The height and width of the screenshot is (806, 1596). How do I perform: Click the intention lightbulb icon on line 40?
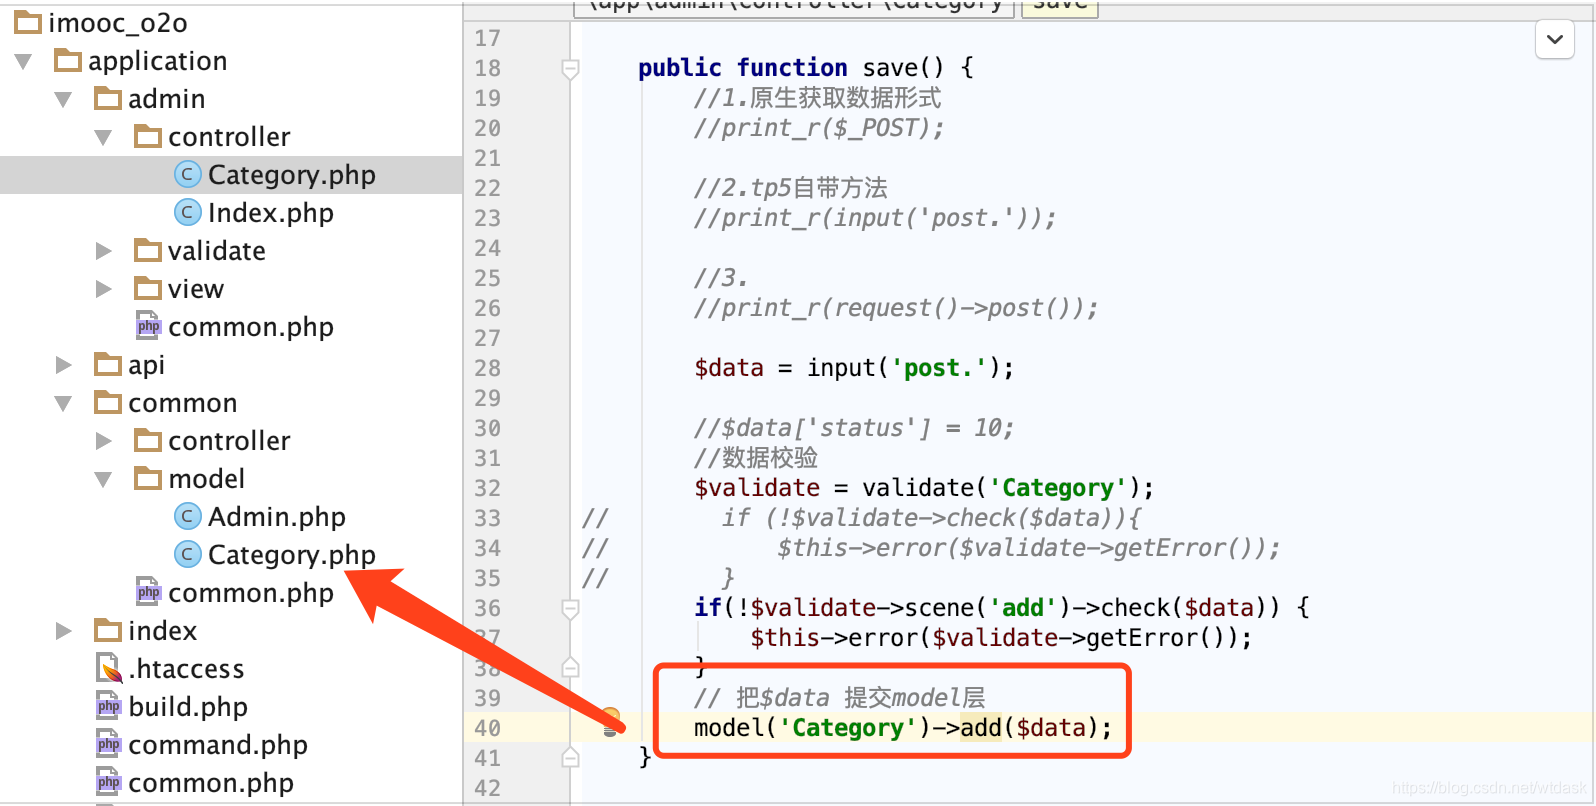pyautogui.click(x=610, y=722)
